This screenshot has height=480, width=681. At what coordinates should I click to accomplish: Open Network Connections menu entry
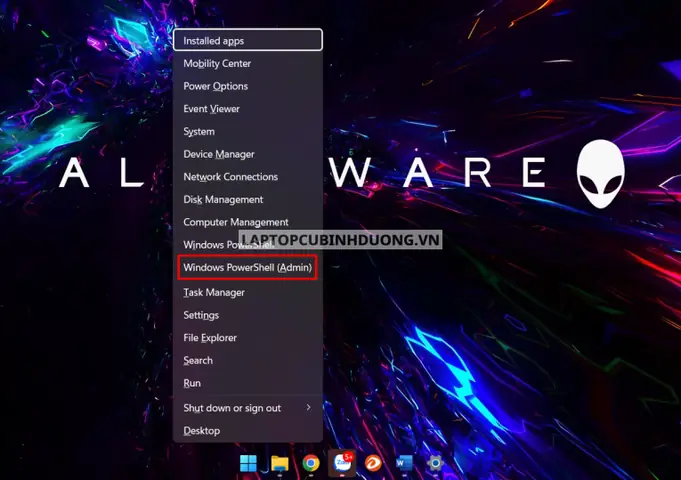tap(248, 177)
